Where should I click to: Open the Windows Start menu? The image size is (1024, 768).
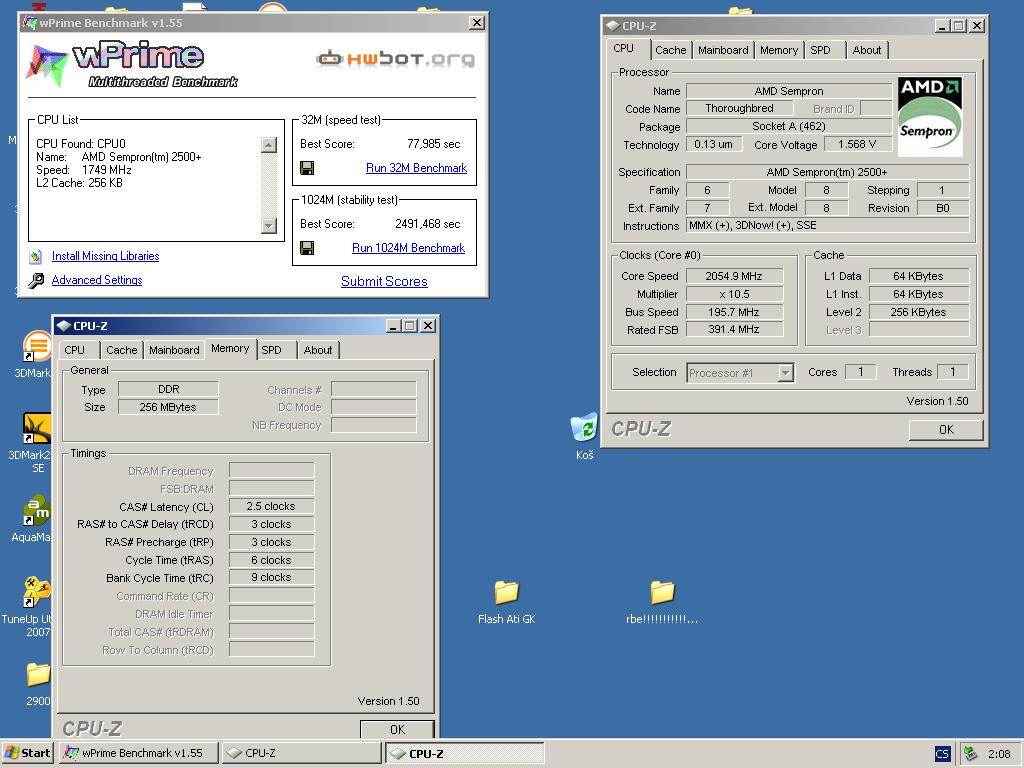coord(27,753)
